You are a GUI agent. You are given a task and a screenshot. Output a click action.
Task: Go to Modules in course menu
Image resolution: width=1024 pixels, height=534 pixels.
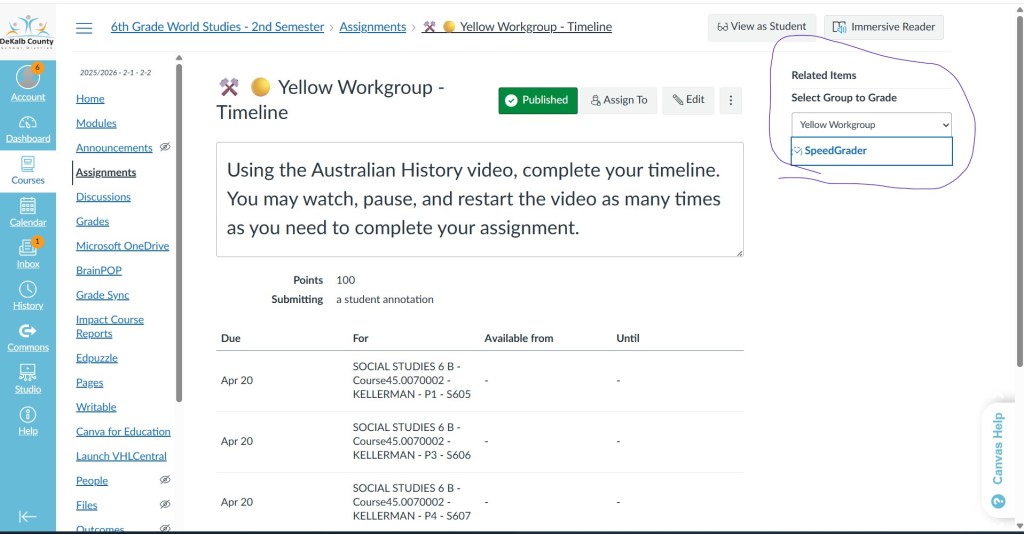96,123
